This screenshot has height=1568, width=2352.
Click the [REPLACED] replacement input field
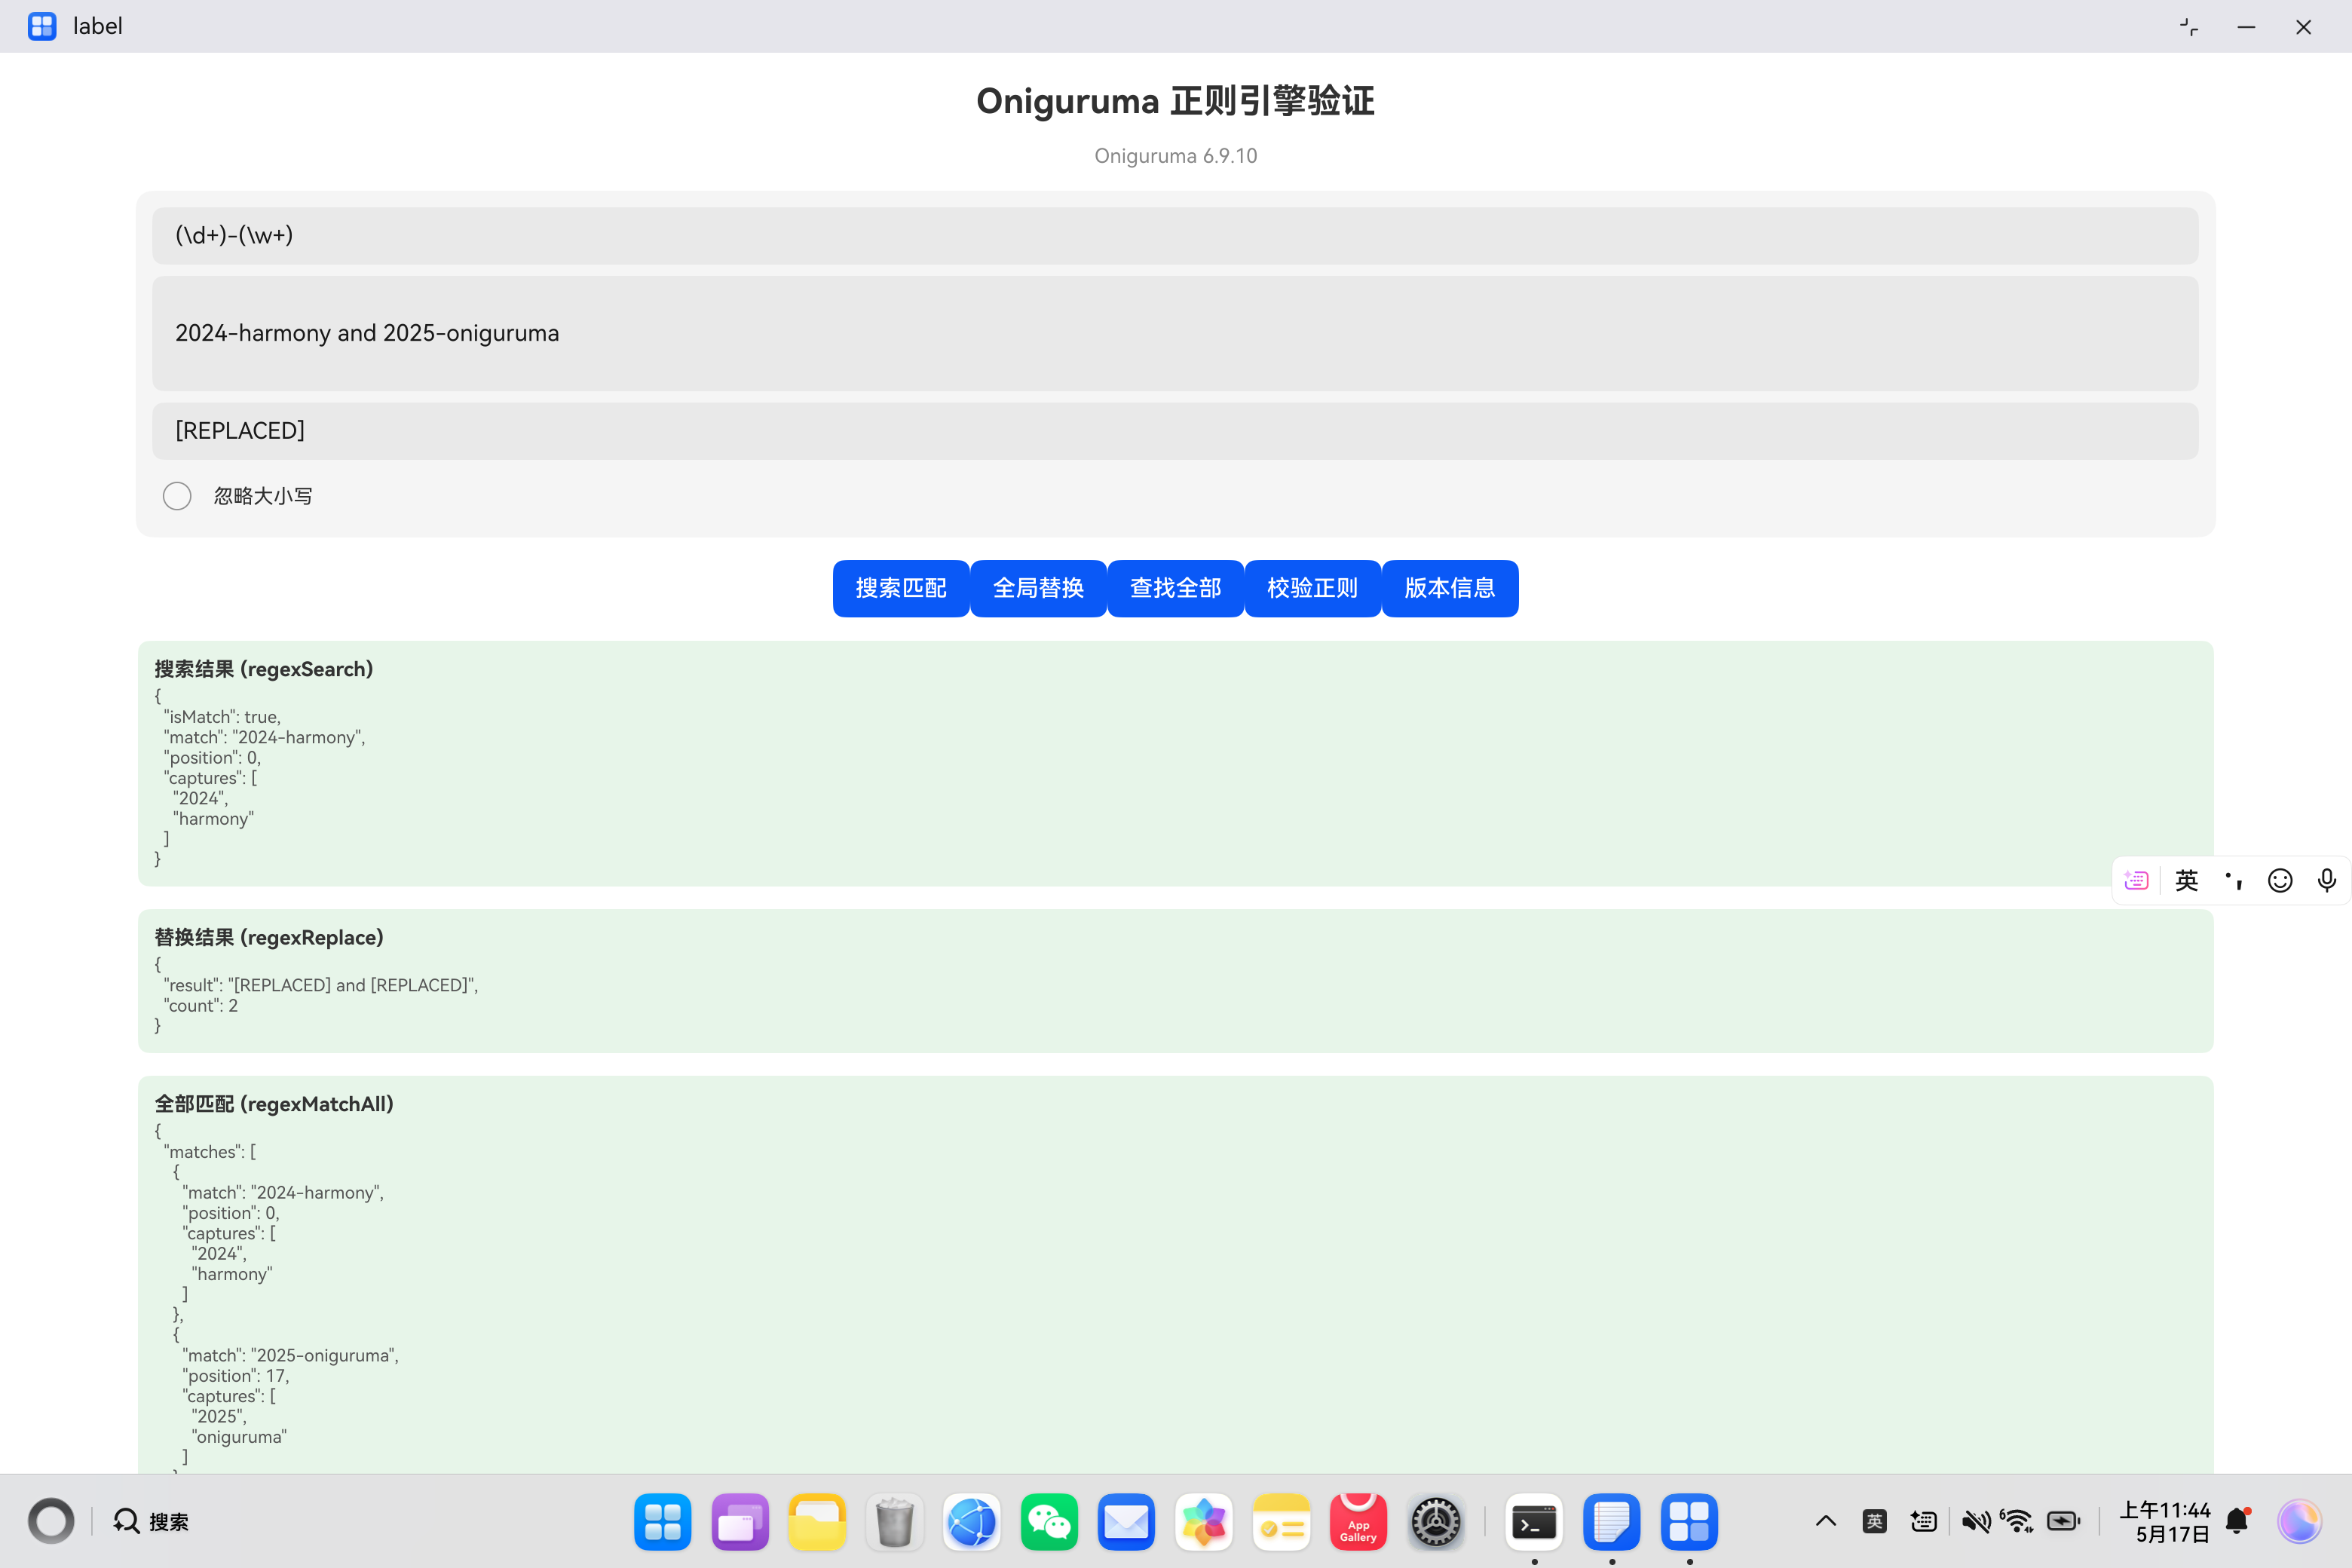(x=1175, y=431)
